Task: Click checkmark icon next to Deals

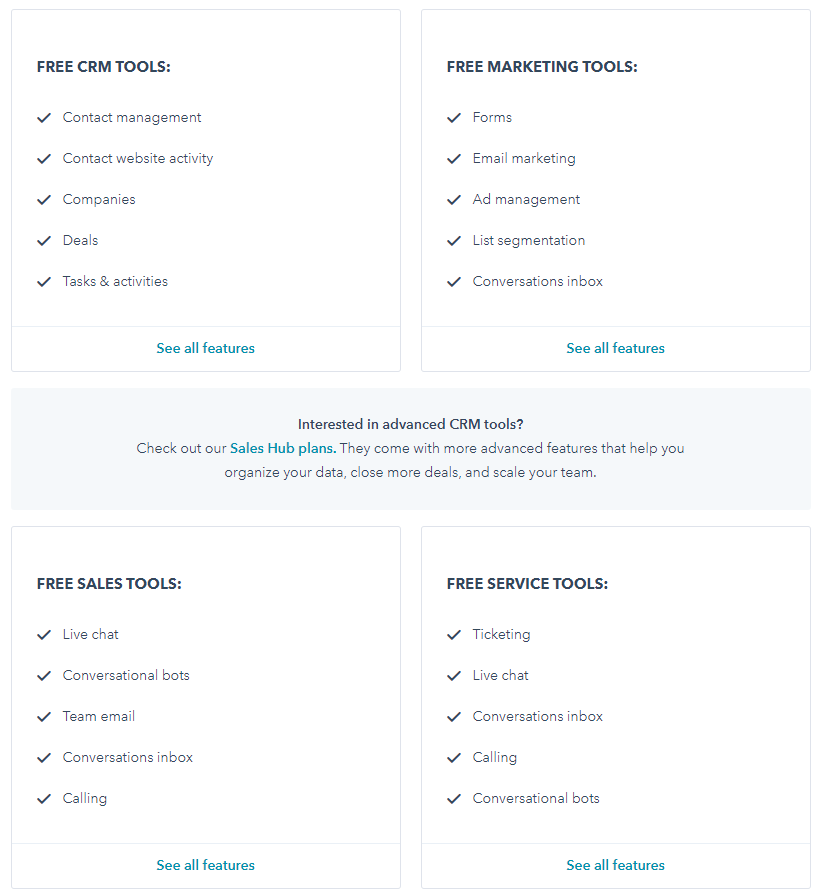Action: 44,241
